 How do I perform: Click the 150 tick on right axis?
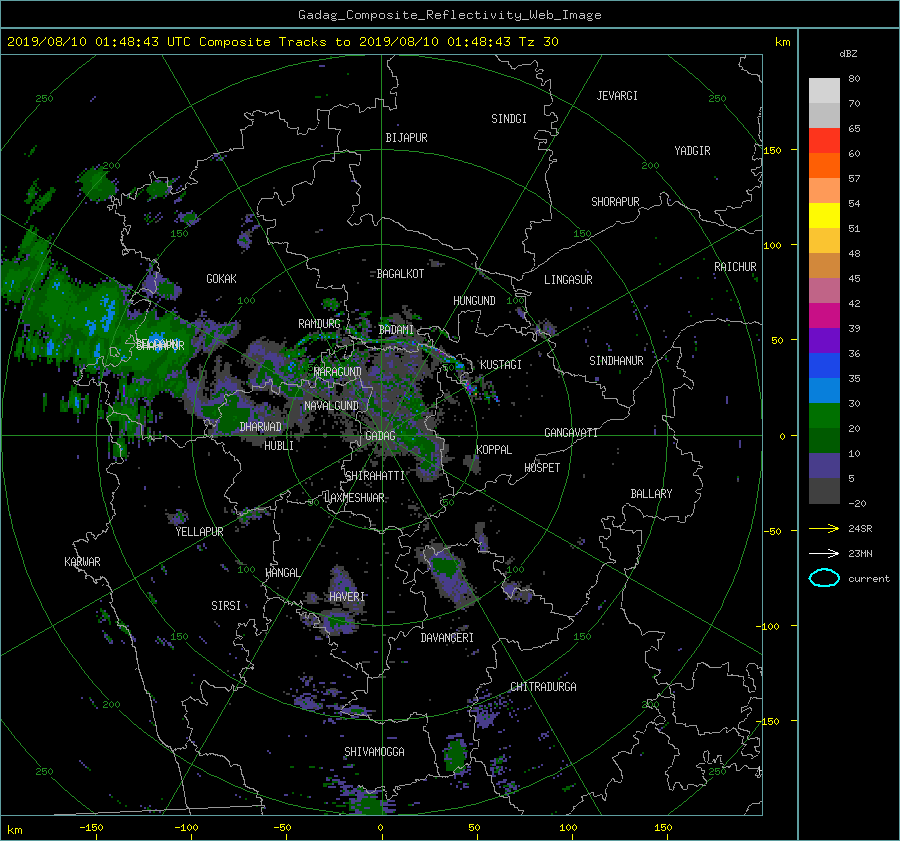pyautogui.click(x=772, y=150)
